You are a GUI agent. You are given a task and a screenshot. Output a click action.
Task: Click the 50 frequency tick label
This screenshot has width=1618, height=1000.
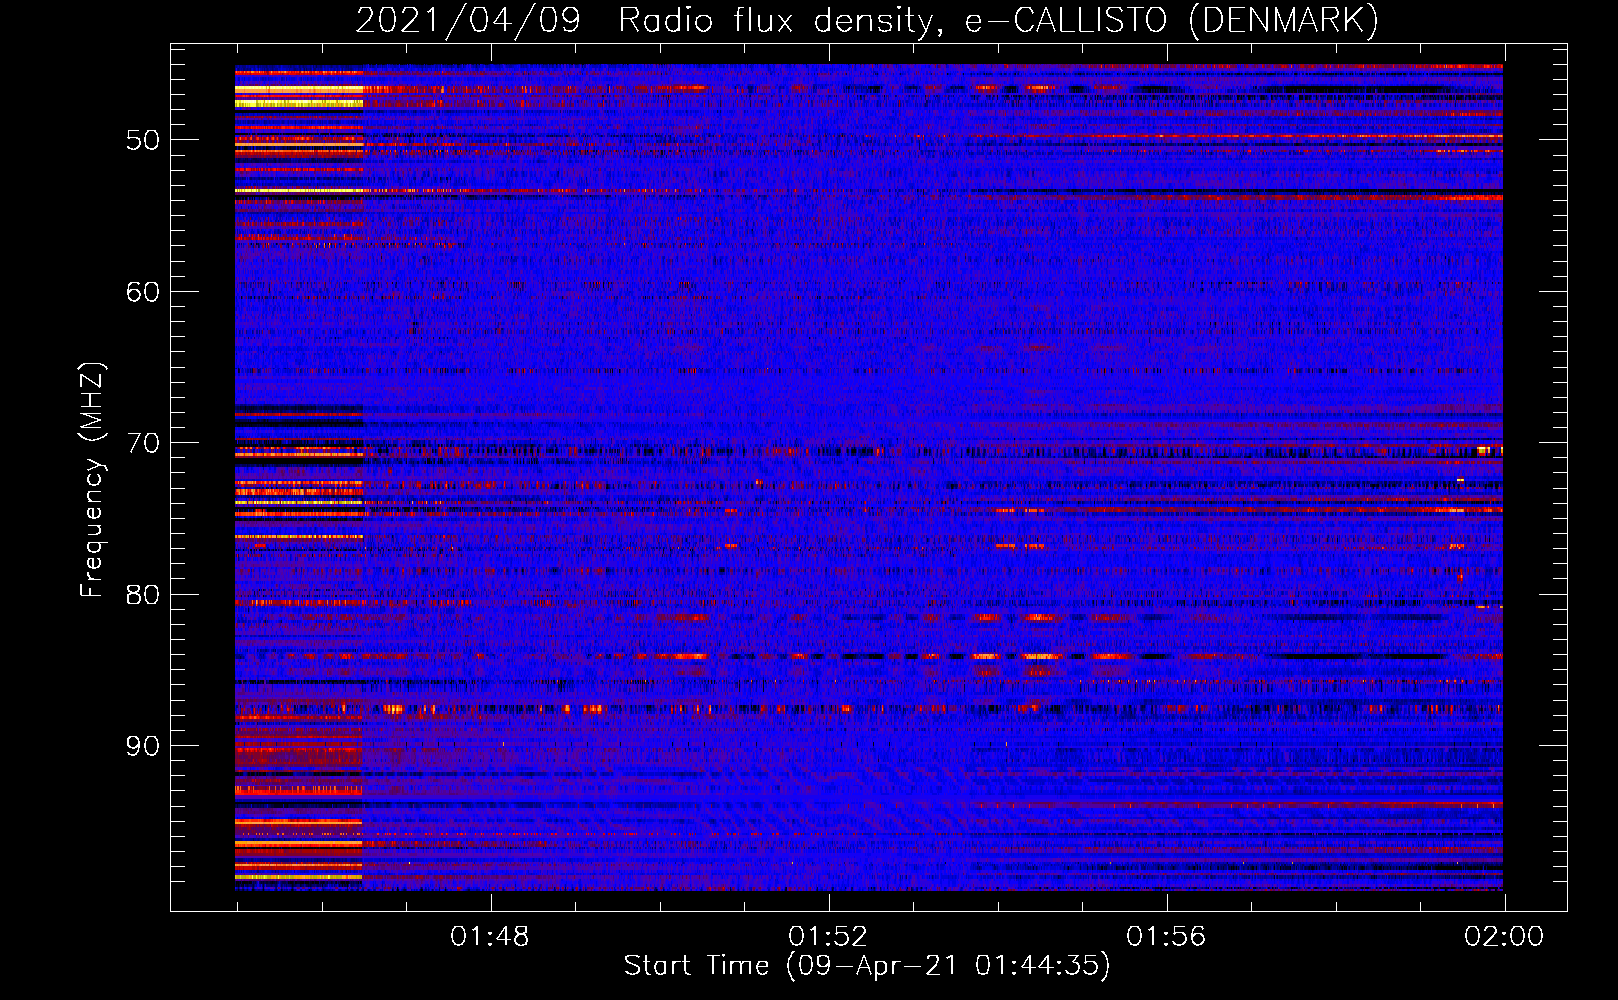click(143, 140)
